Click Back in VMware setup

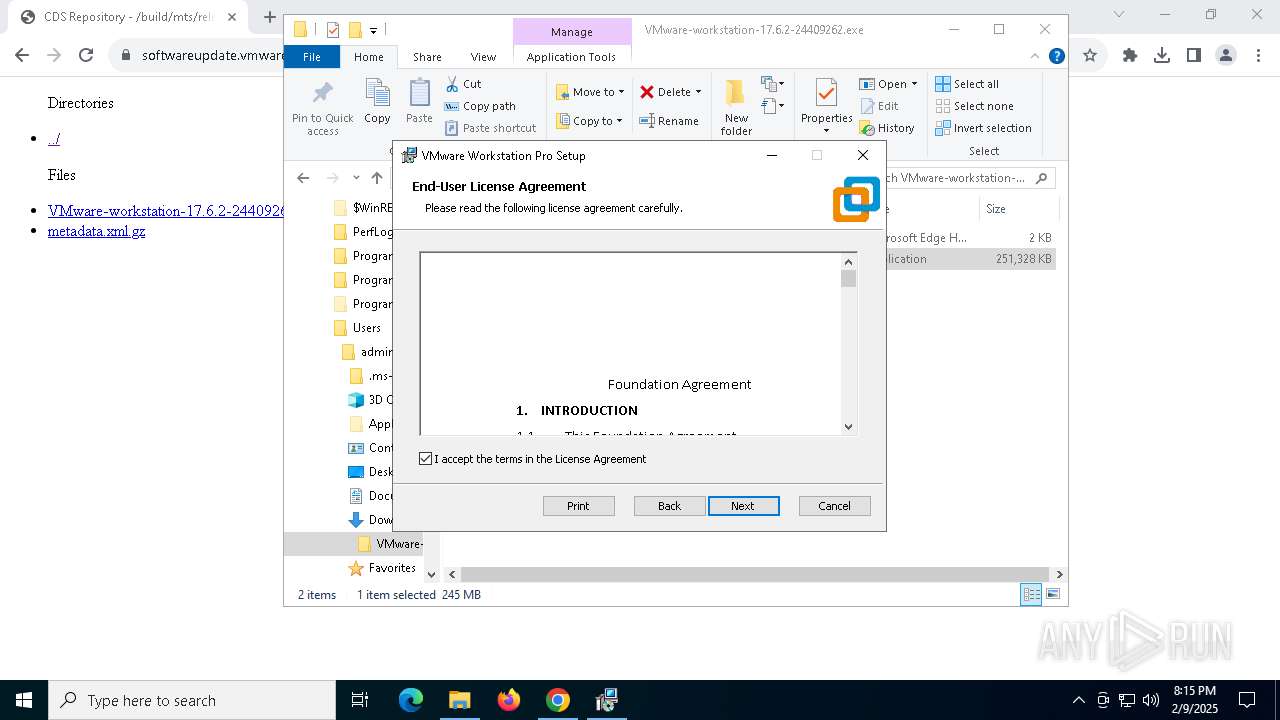[669, 506]
